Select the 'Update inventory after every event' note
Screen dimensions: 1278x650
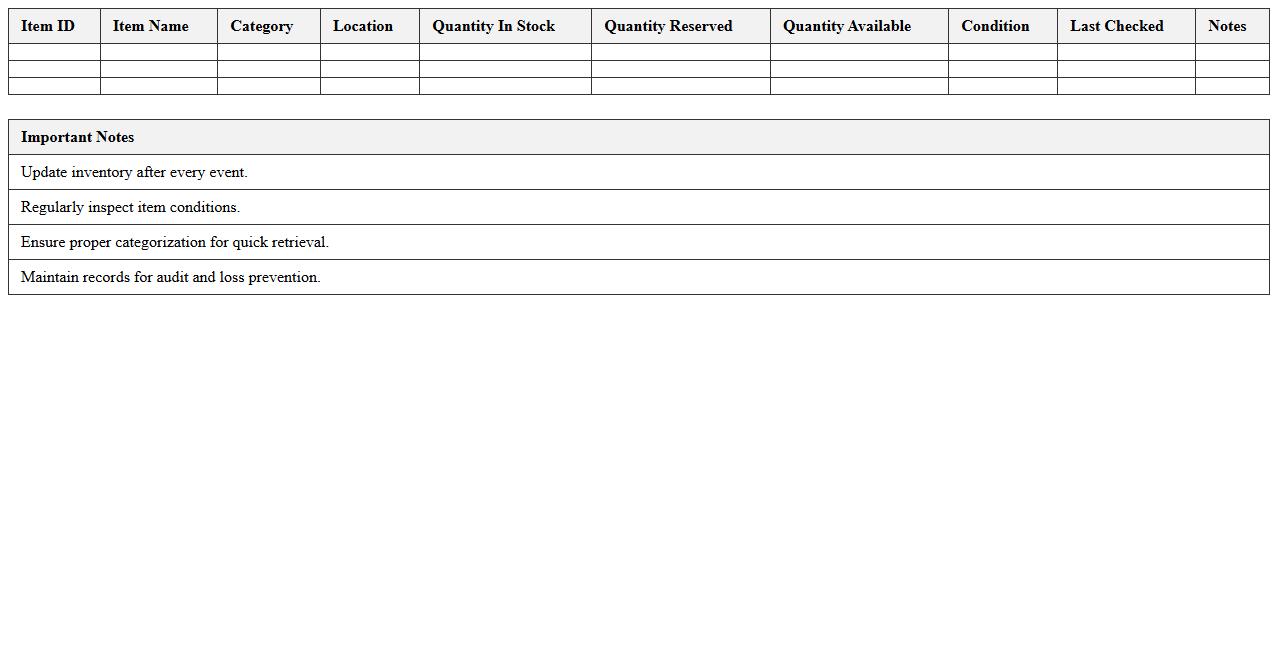134,172
